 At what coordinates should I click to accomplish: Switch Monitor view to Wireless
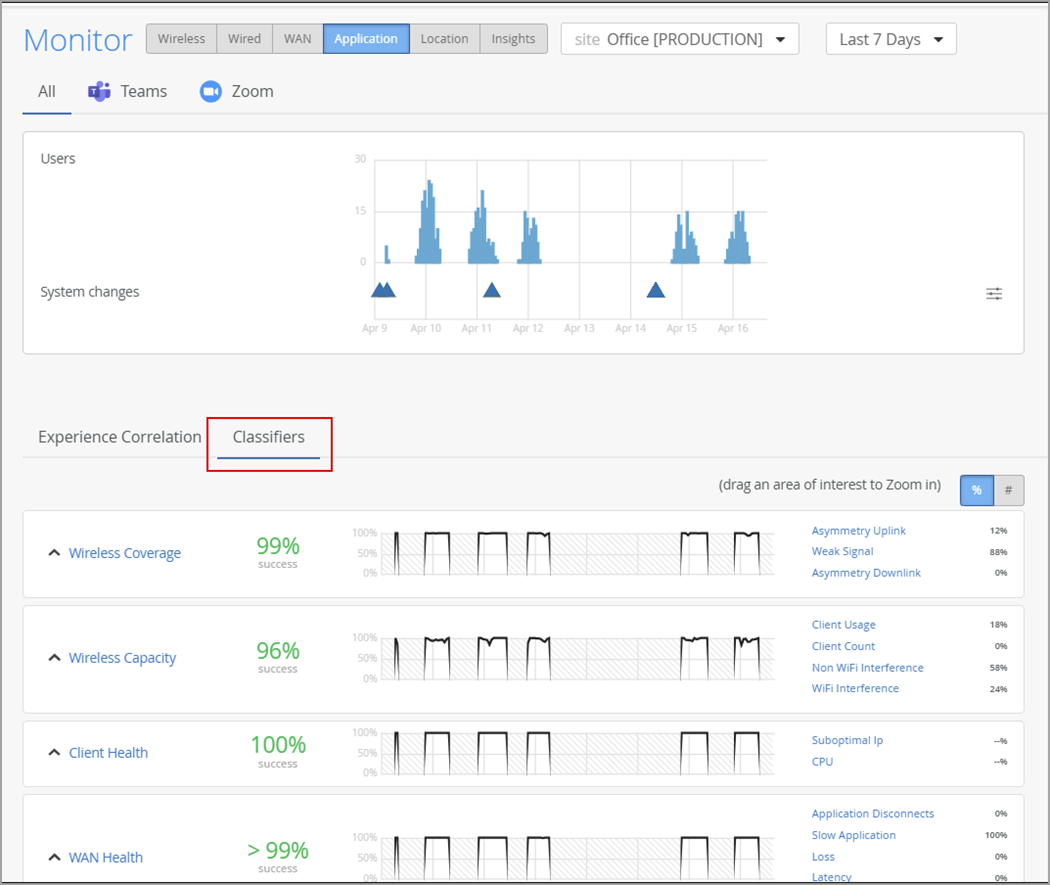coord(181,39)
